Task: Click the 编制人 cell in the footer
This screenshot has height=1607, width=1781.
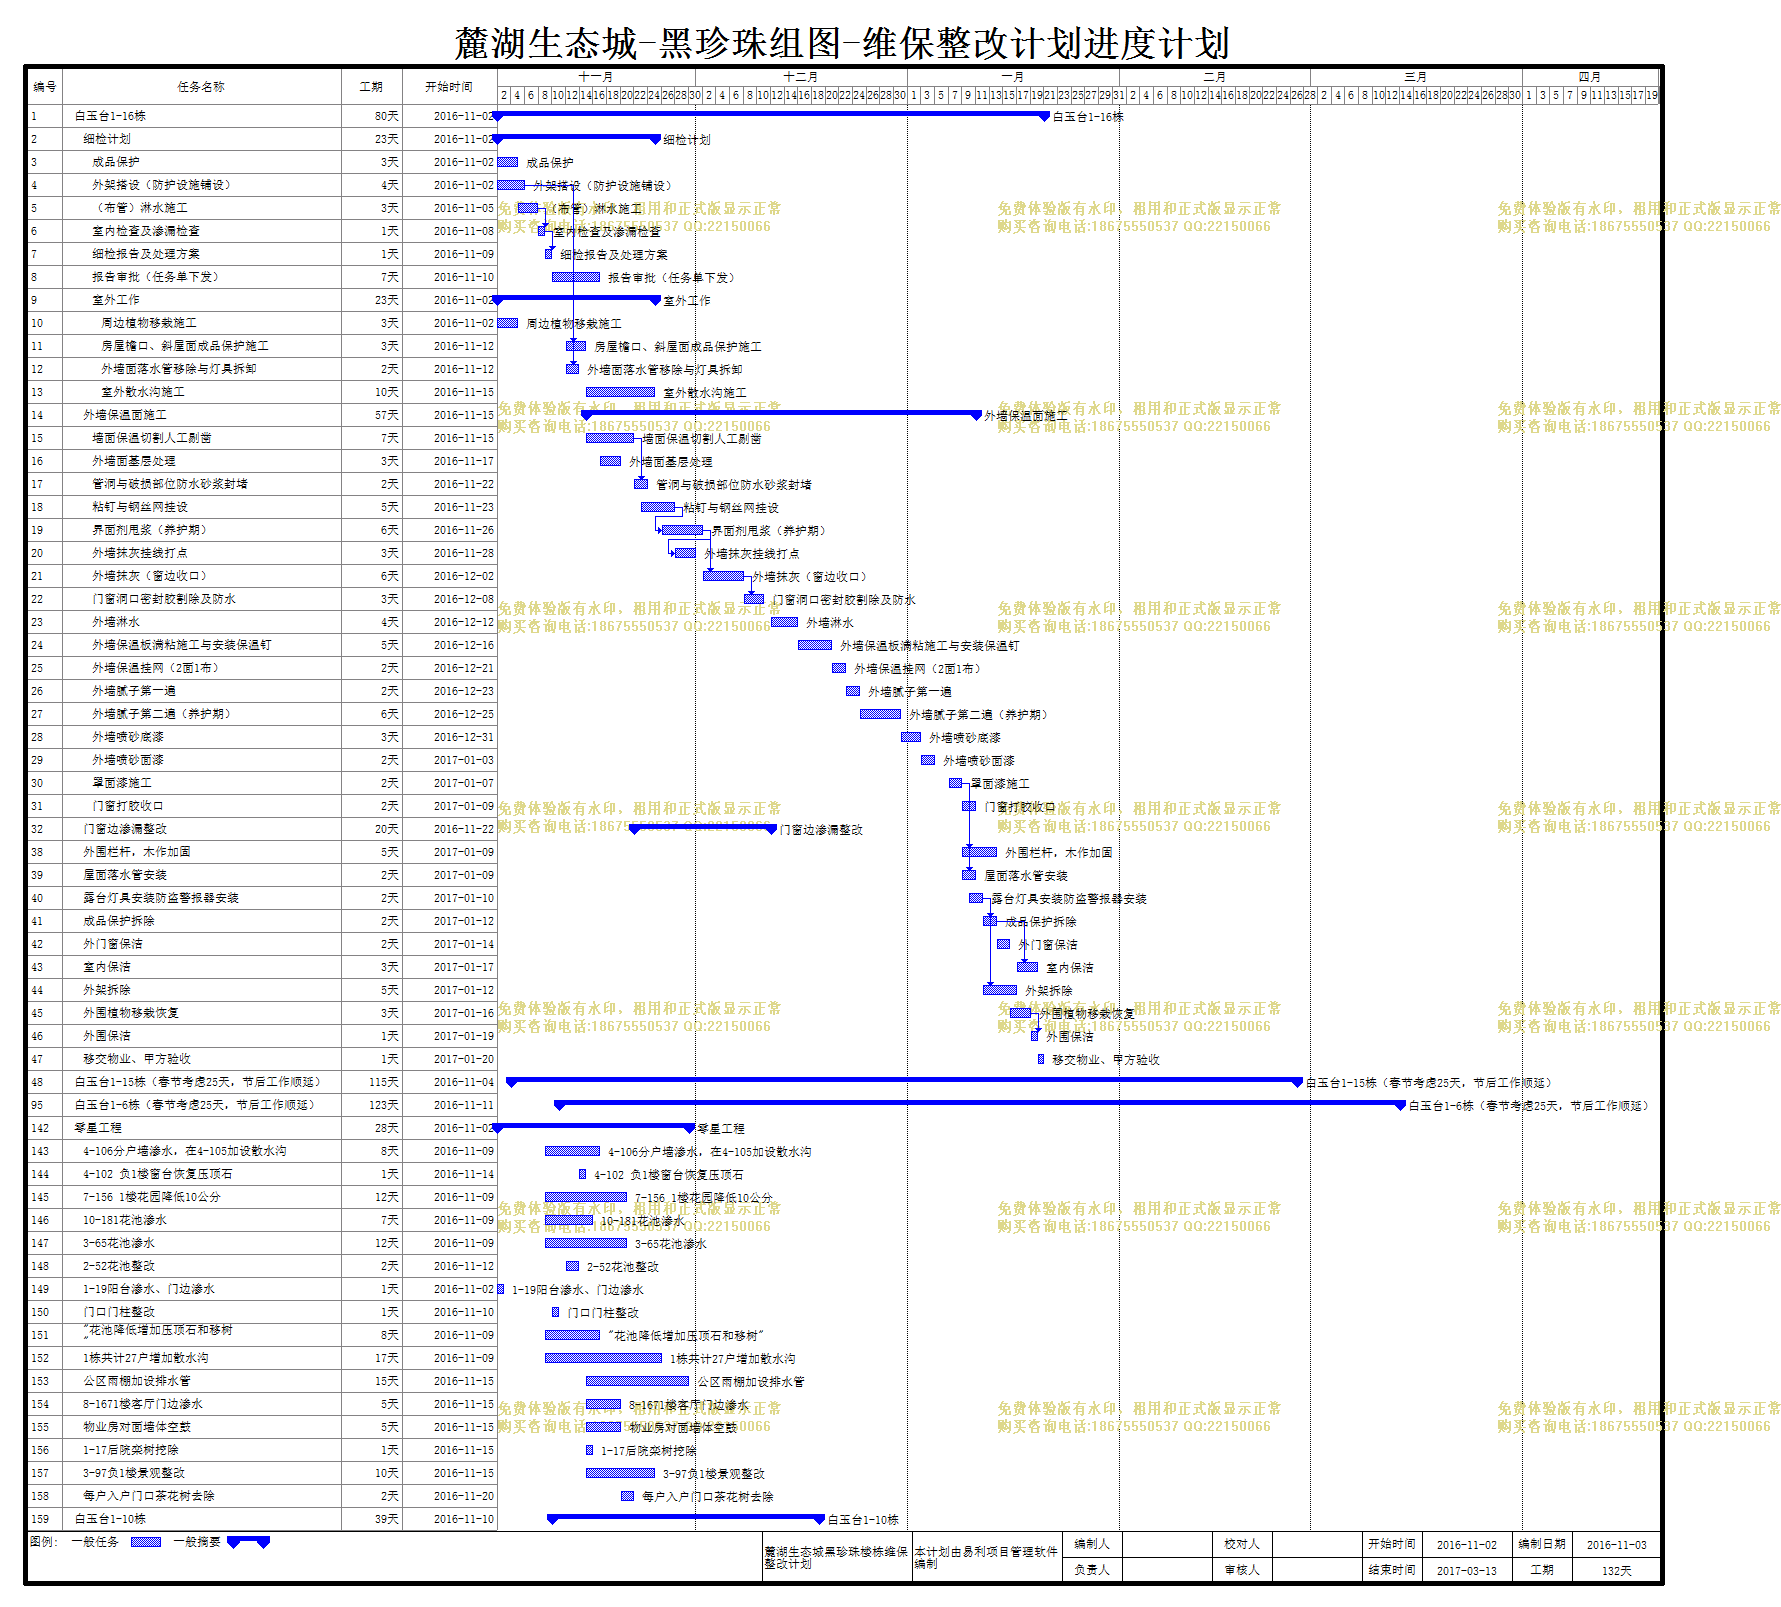Action: point(1092,1545)
